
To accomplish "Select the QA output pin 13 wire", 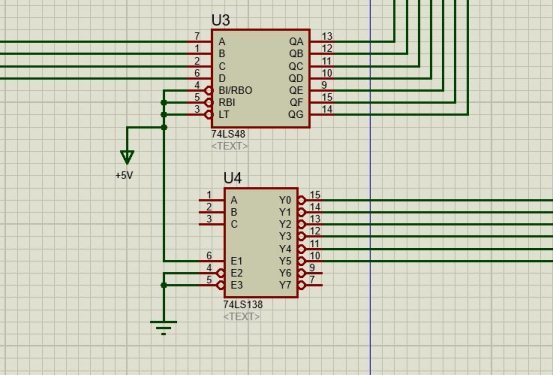I will coord(353,41).
